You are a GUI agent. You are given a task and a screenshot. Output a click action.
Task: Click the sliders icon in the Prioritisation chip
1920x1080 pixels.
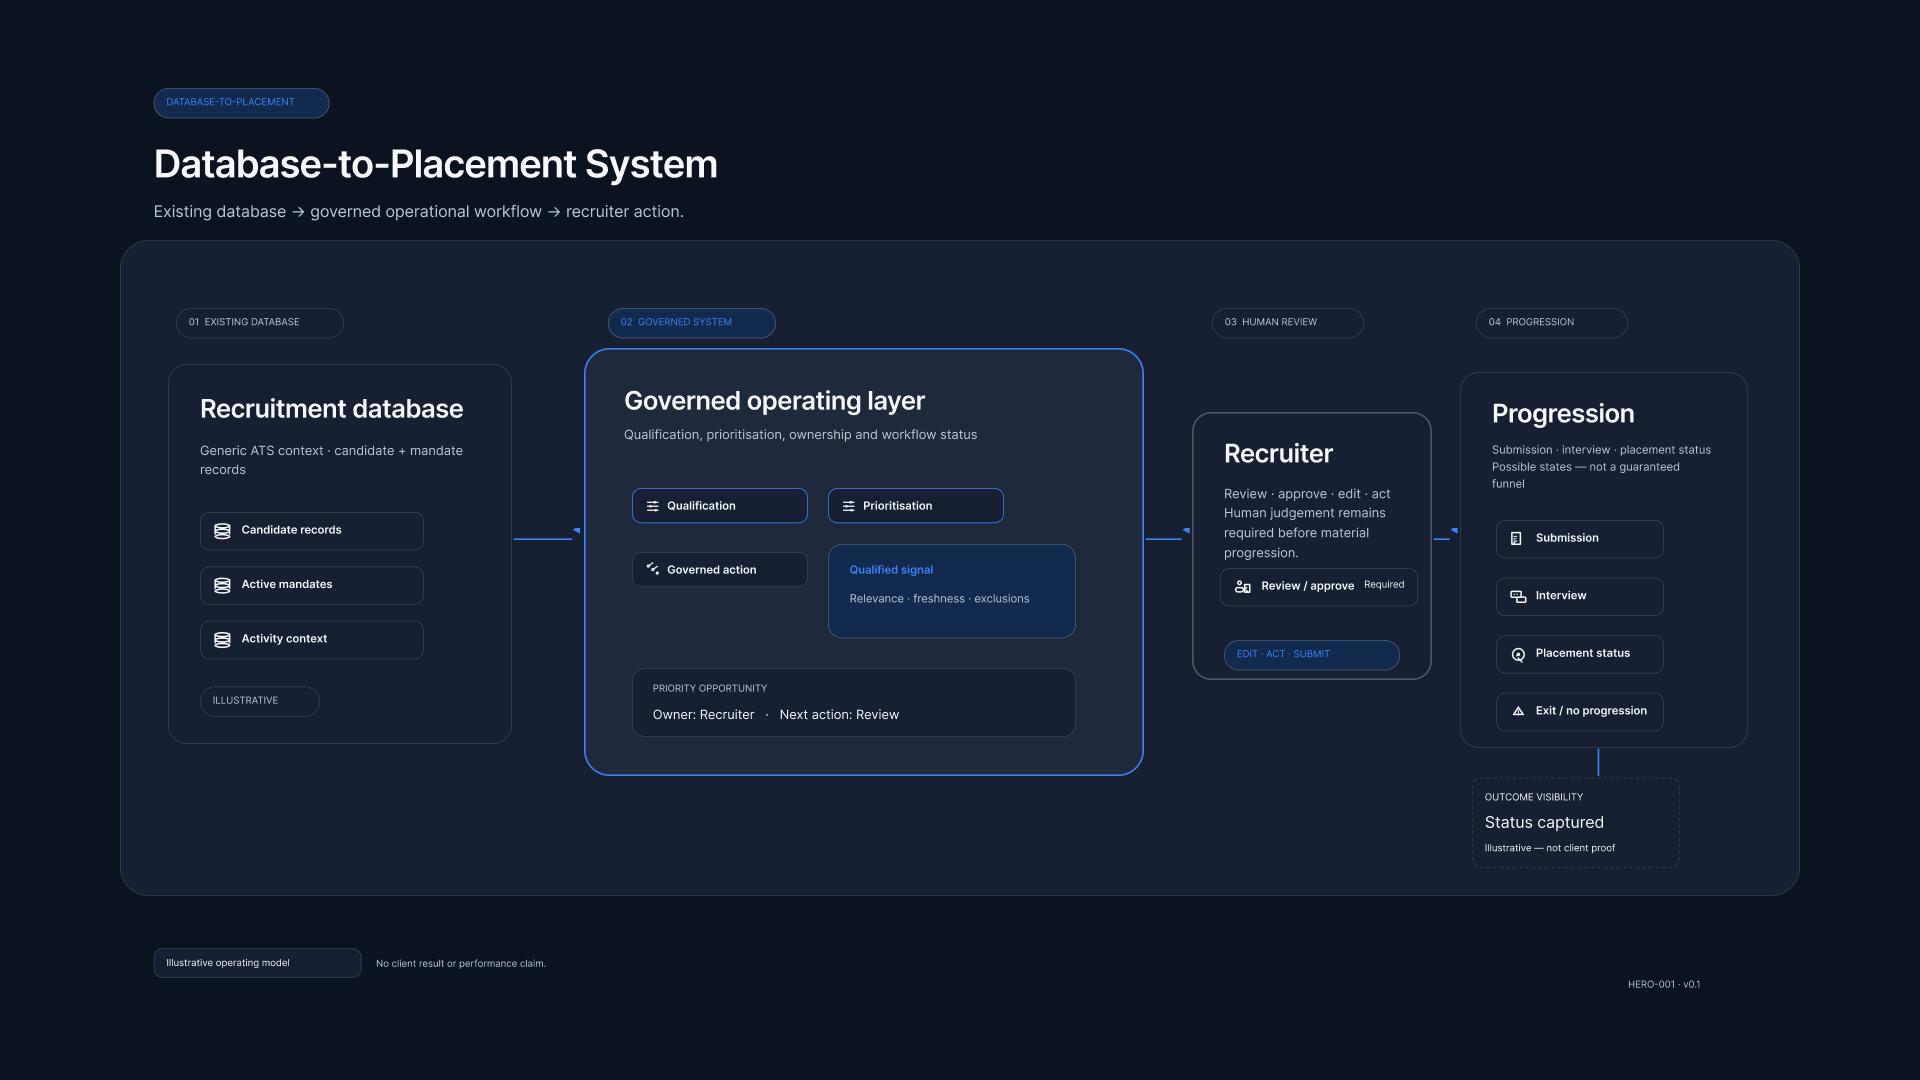tap(848, 506)
